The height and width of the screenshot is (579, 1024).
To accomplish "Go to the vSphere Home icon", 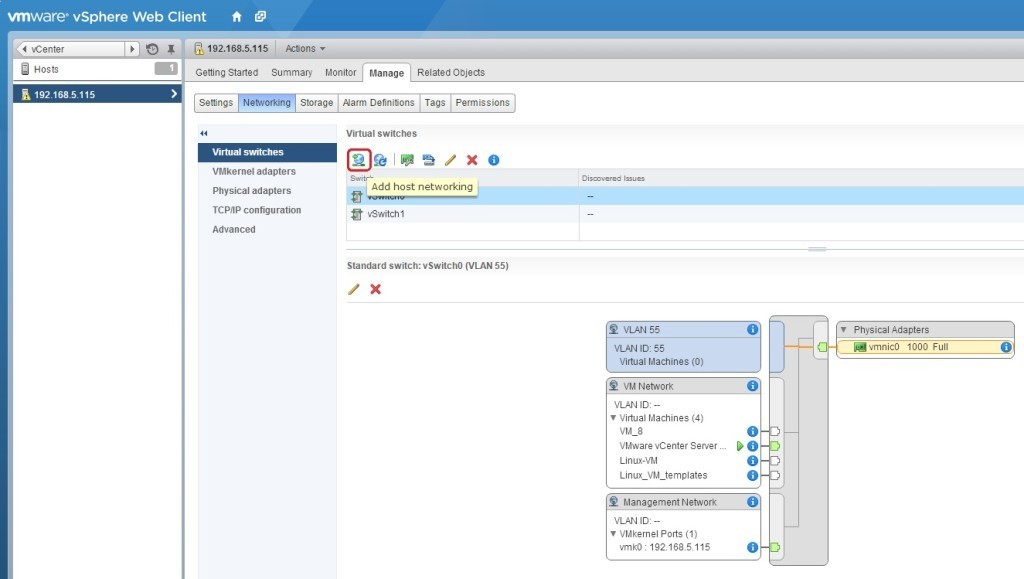I will [236, 17].
